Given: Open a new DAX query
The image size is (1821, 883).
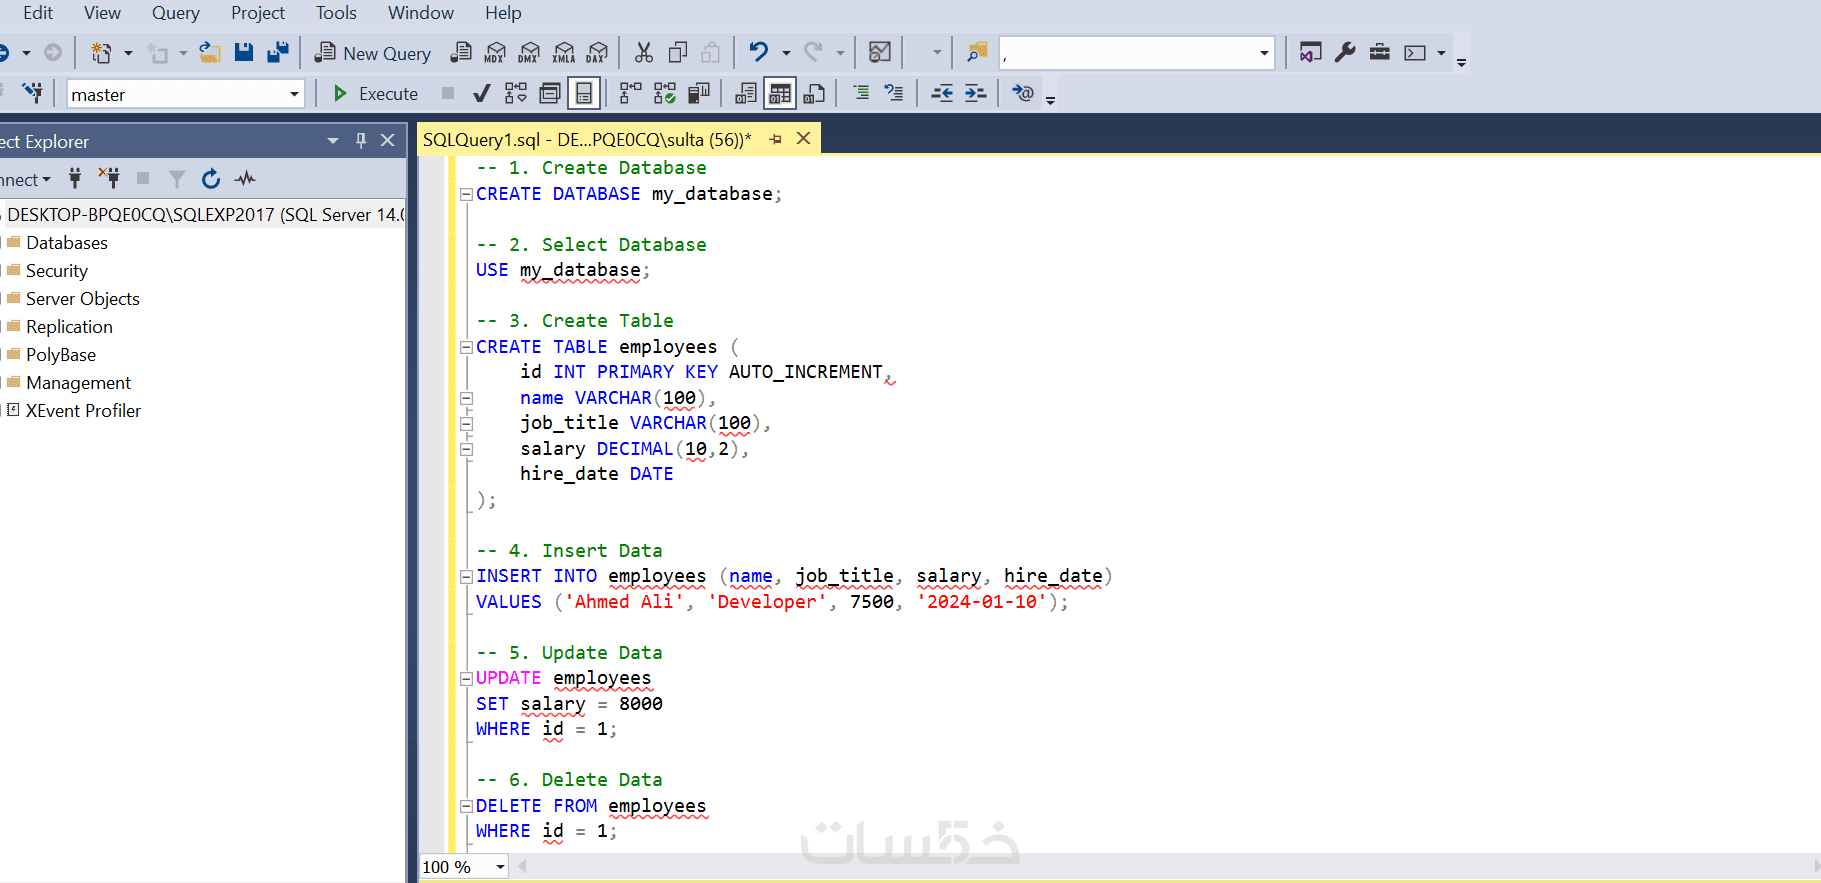Looking at the screenshot, I should (x=598, y=53).
